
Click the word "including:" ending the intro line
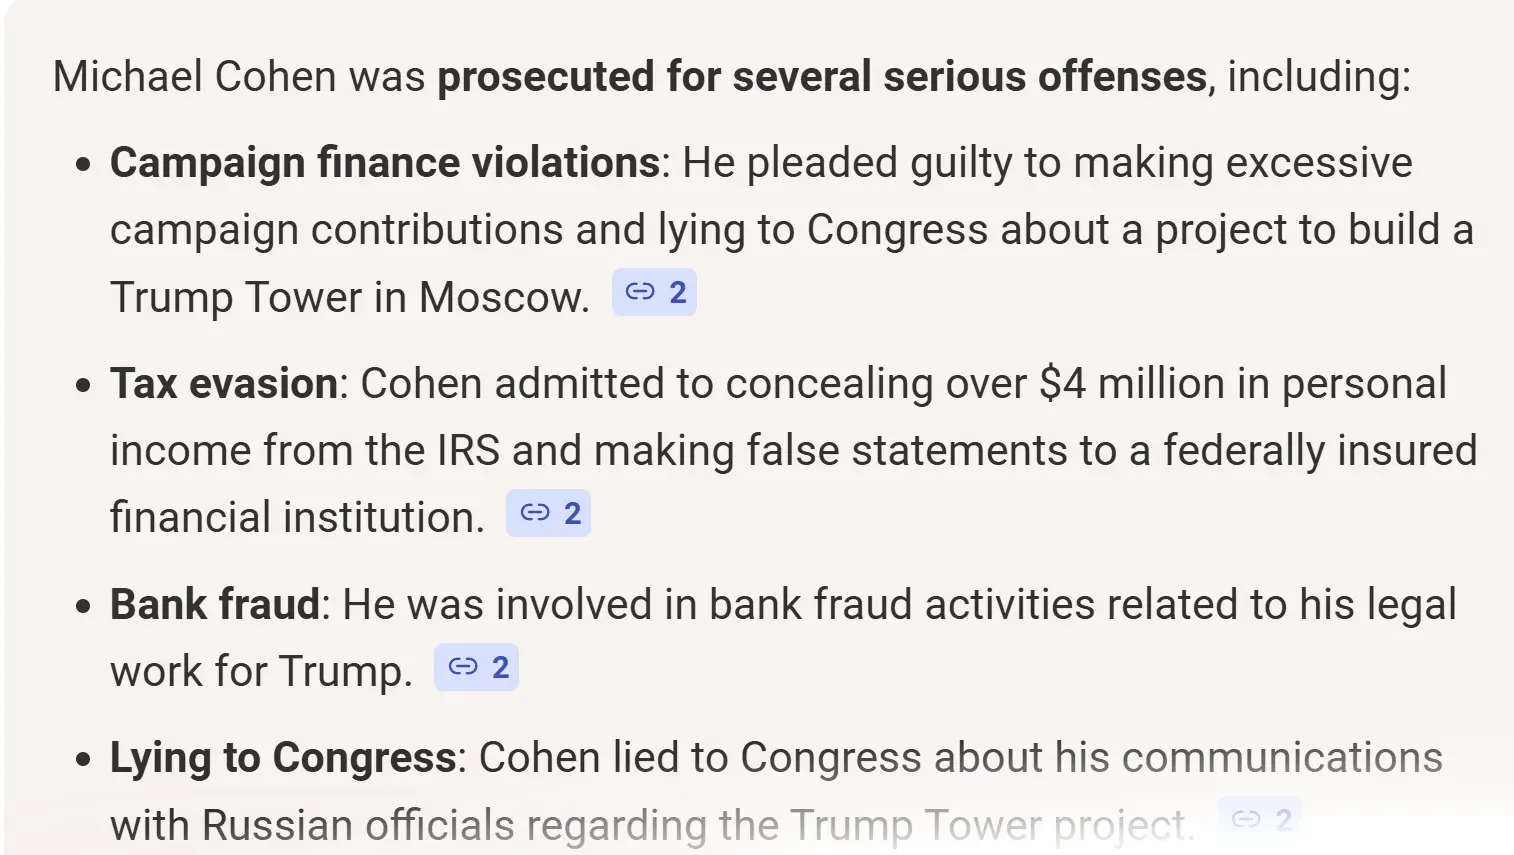[x=1319, y=77]
